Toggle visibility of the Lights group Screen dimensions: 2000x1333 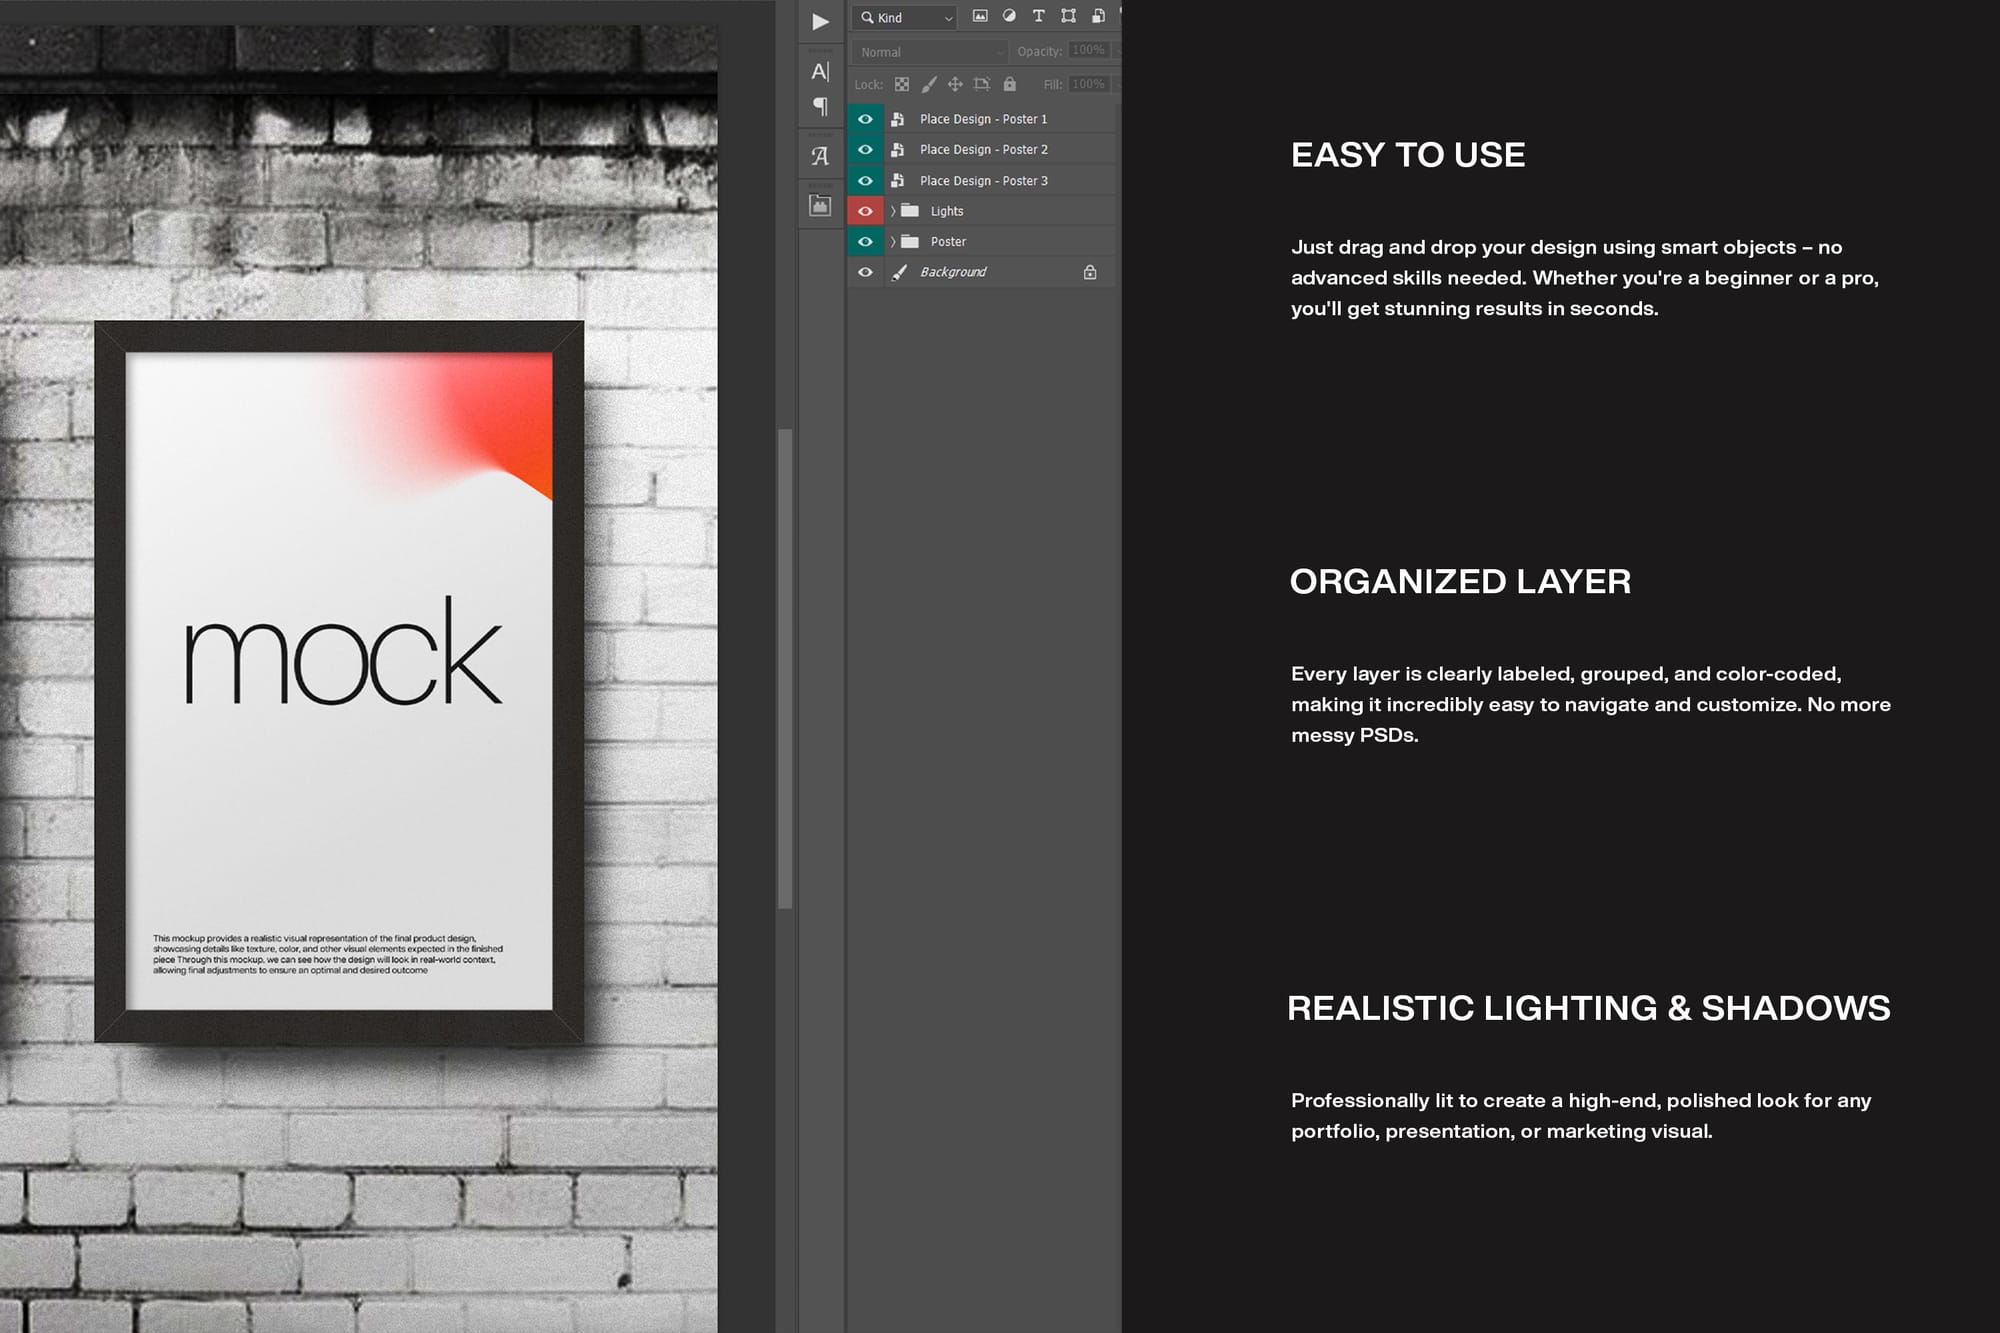pos(865,211)
